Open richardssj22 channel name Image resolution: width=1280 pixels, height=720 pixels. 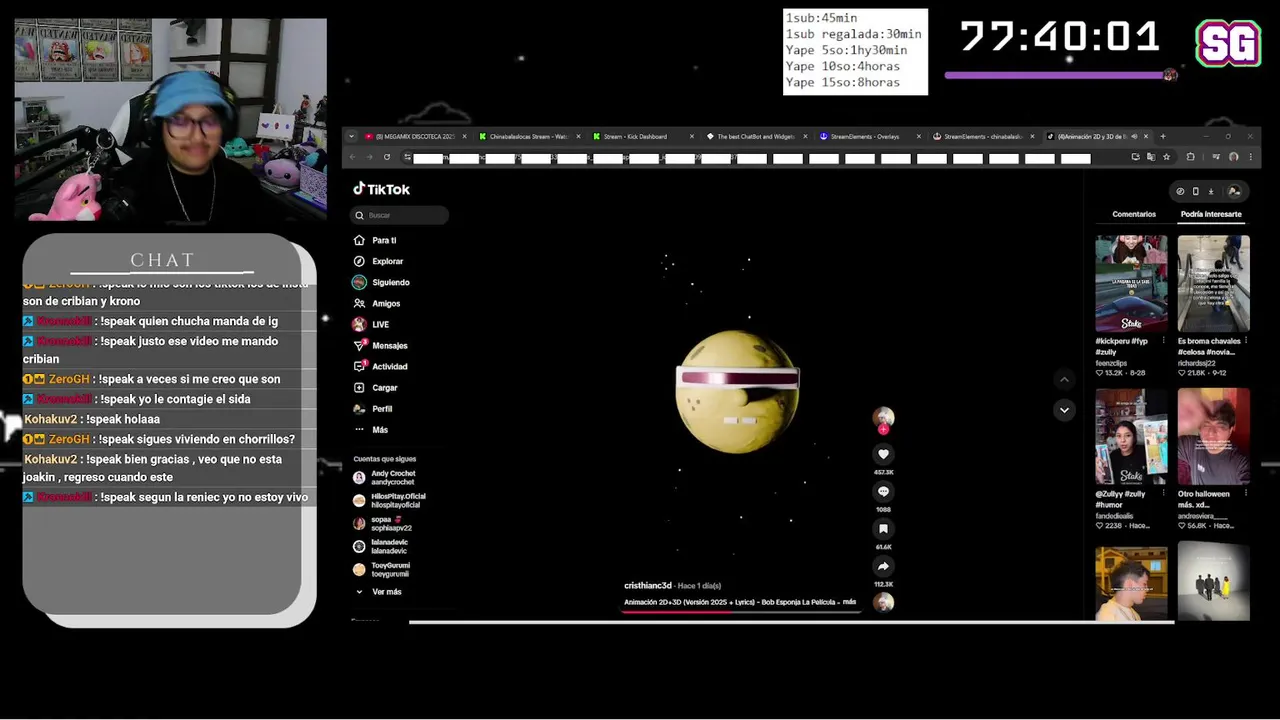point(1195,363)
